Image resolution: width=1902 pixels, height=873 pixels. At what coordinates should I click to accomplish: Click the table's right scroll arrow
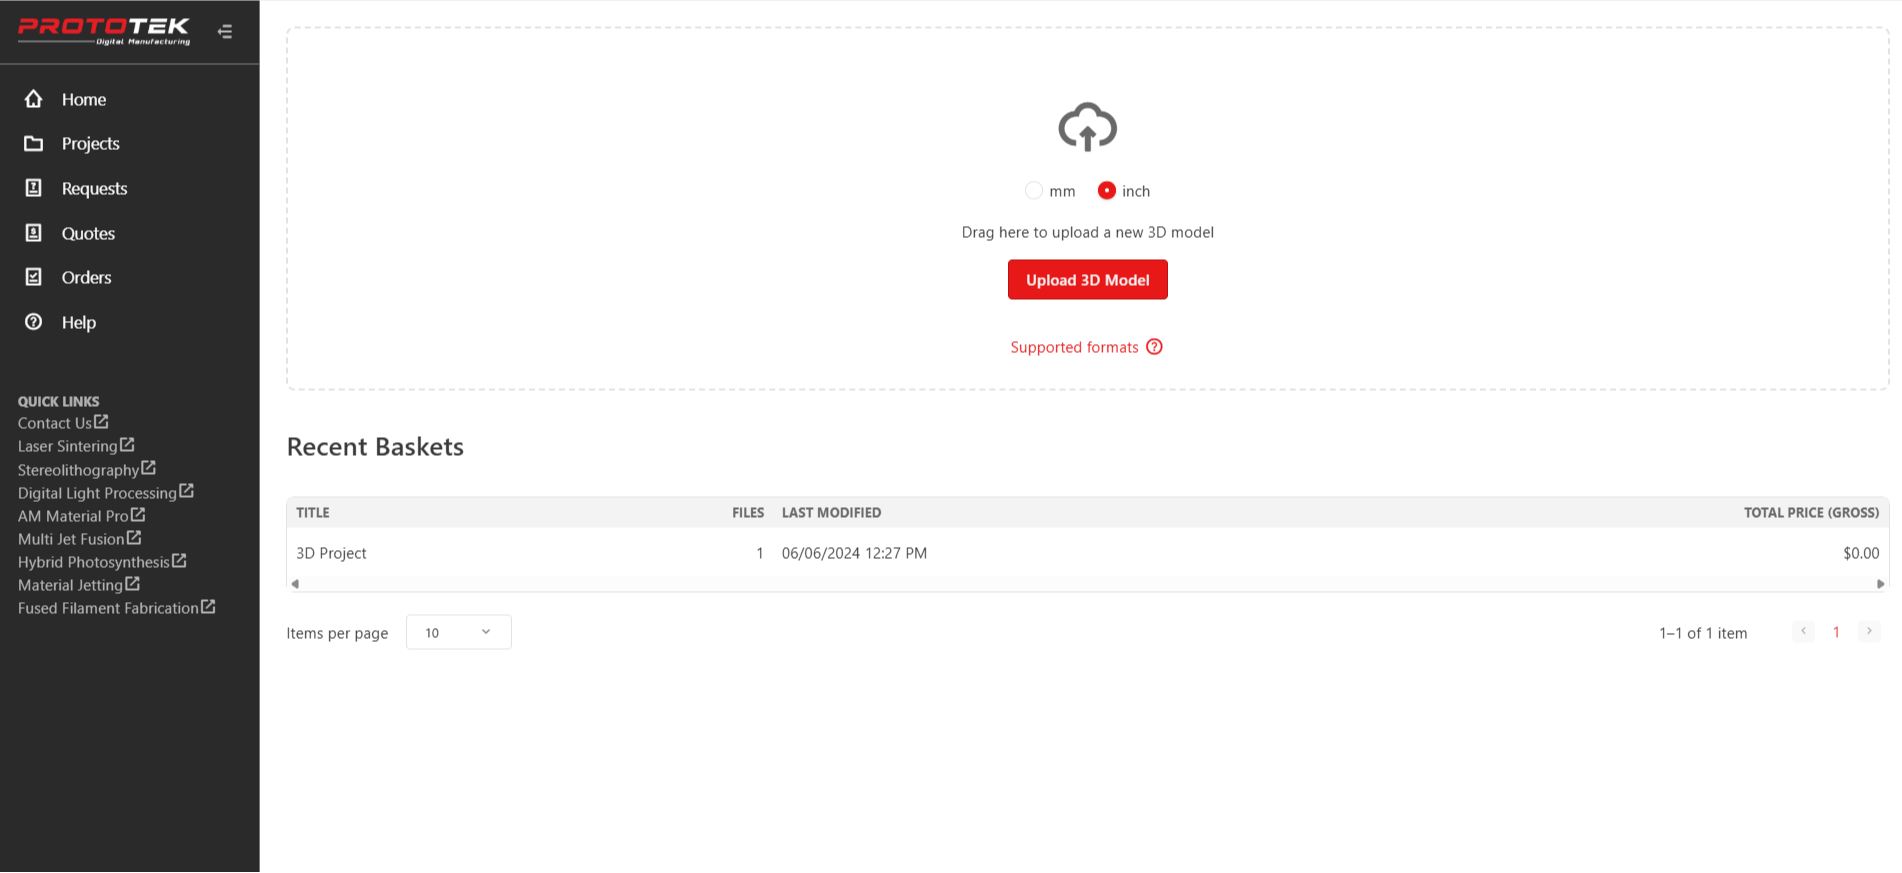pyautogui.click(x=1880, y=584)
